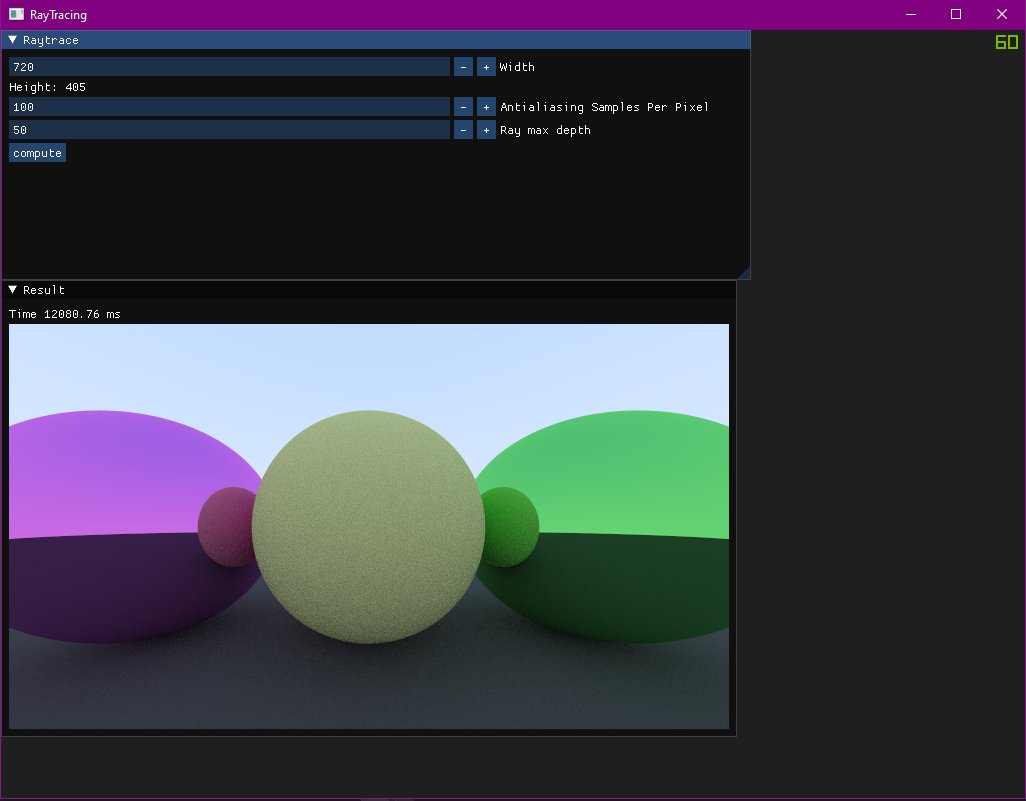Decrease Ray max depth value
1026x801 pixels.
[x=463, y=130]
